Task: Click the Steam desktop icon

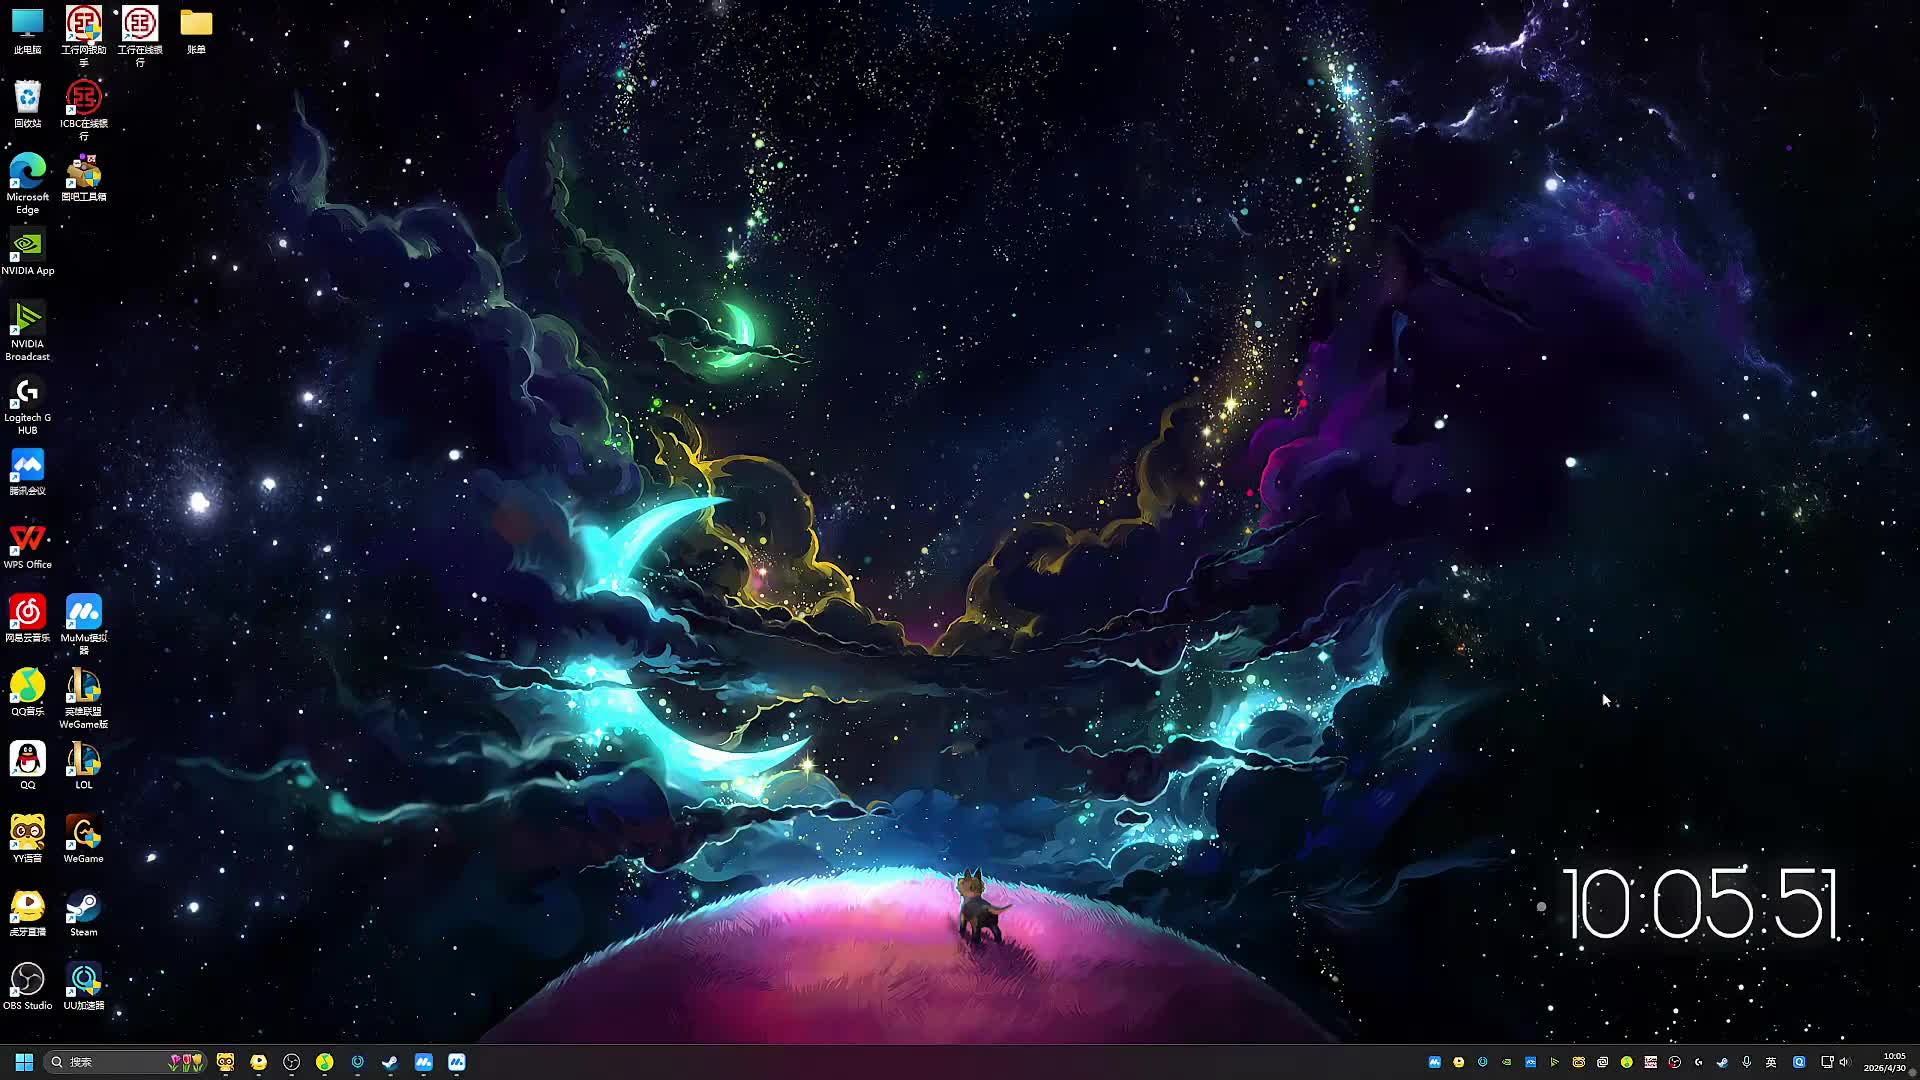Action: (x=83, y=908)
